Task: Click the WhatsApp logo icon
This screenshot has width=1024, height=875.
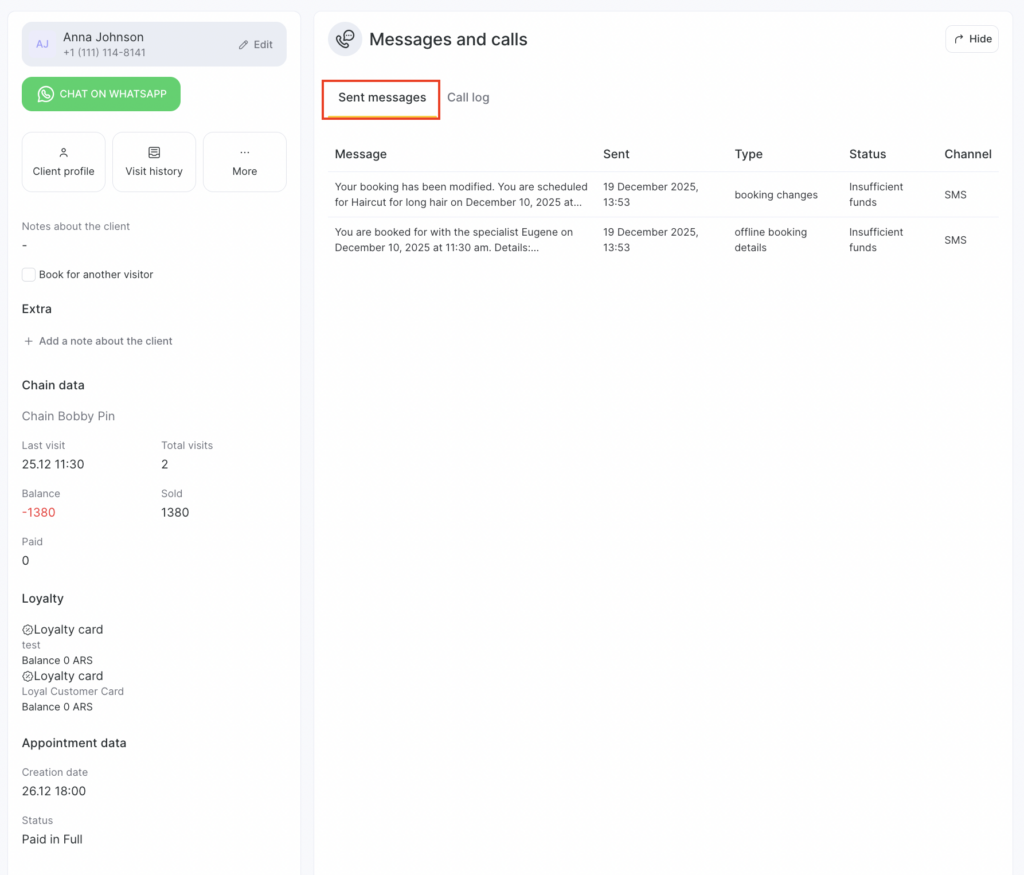Action: coord(45,94)
